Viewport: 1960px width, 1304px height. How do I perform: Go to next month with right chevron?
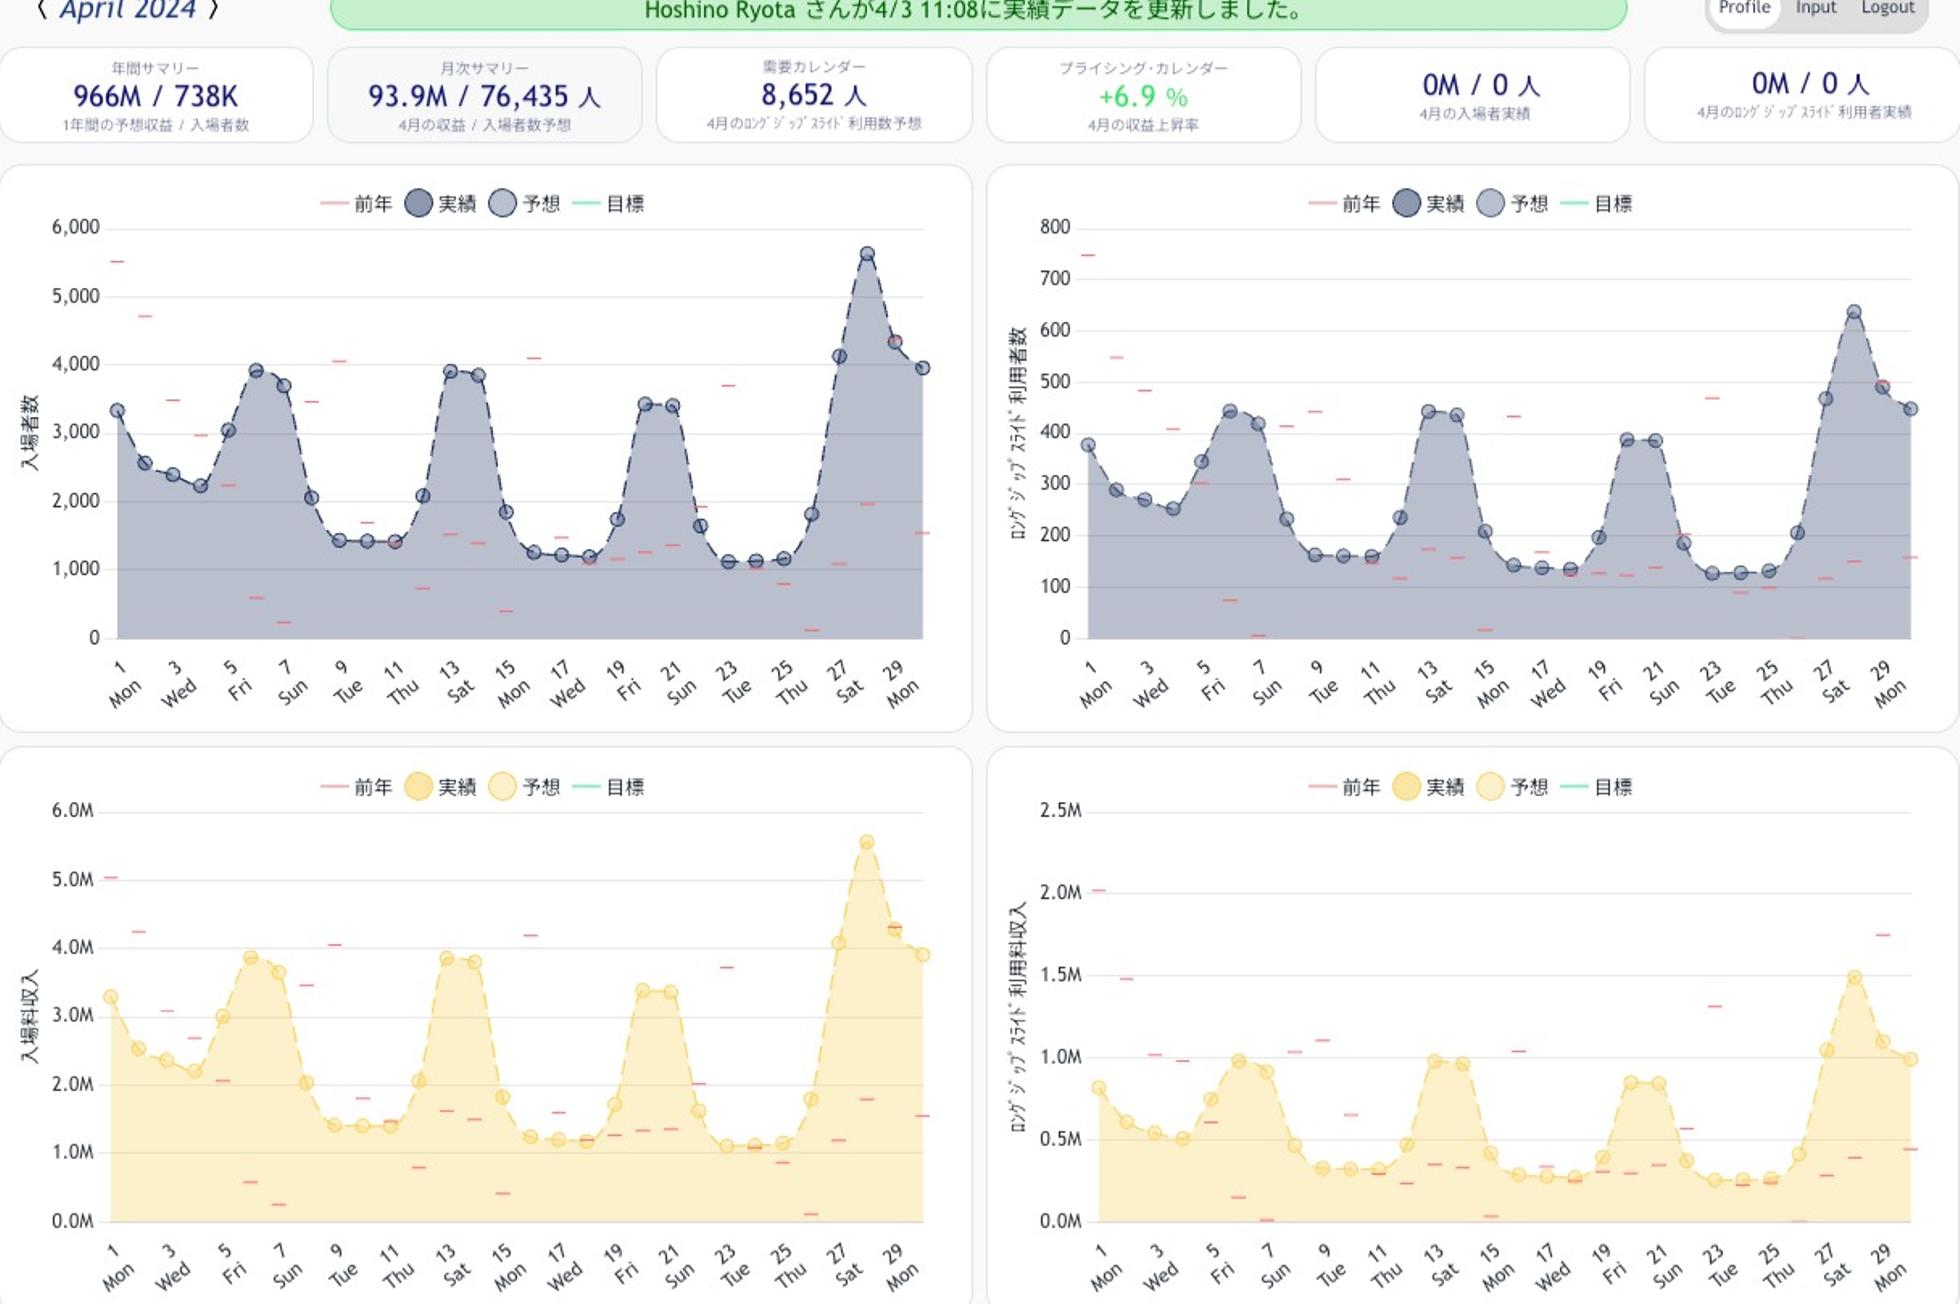tap(213, 10)
